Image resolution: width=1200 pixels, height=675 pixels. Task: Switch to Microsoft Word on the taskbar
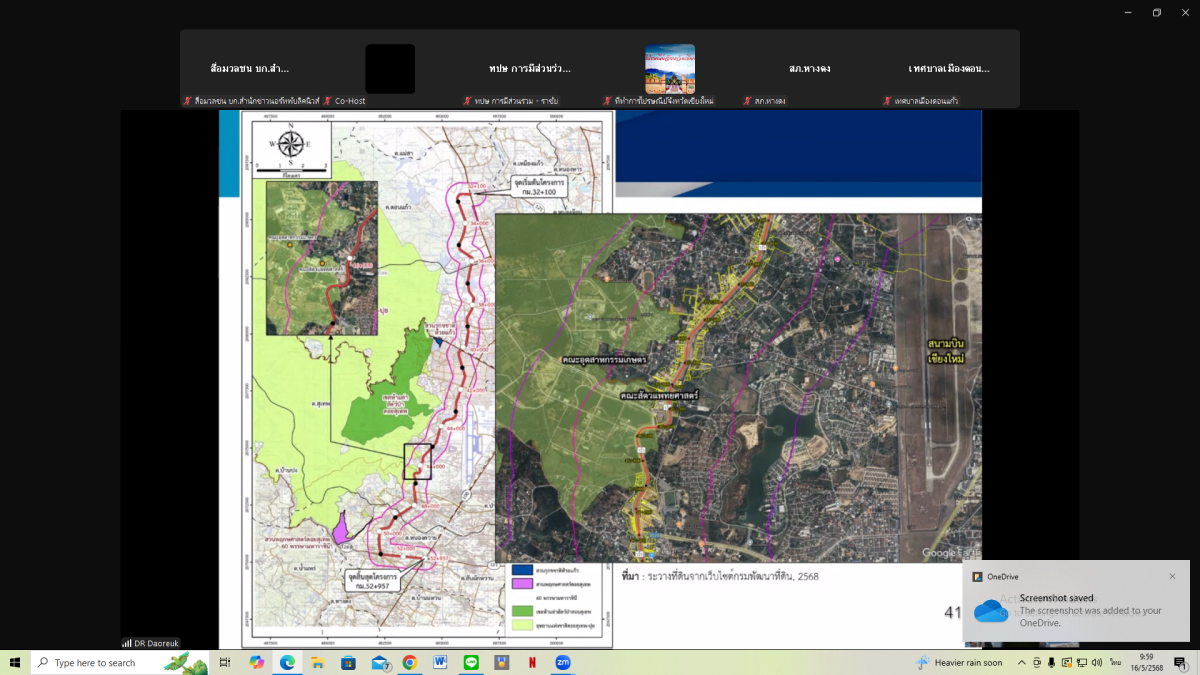click(x=440, y=662)
